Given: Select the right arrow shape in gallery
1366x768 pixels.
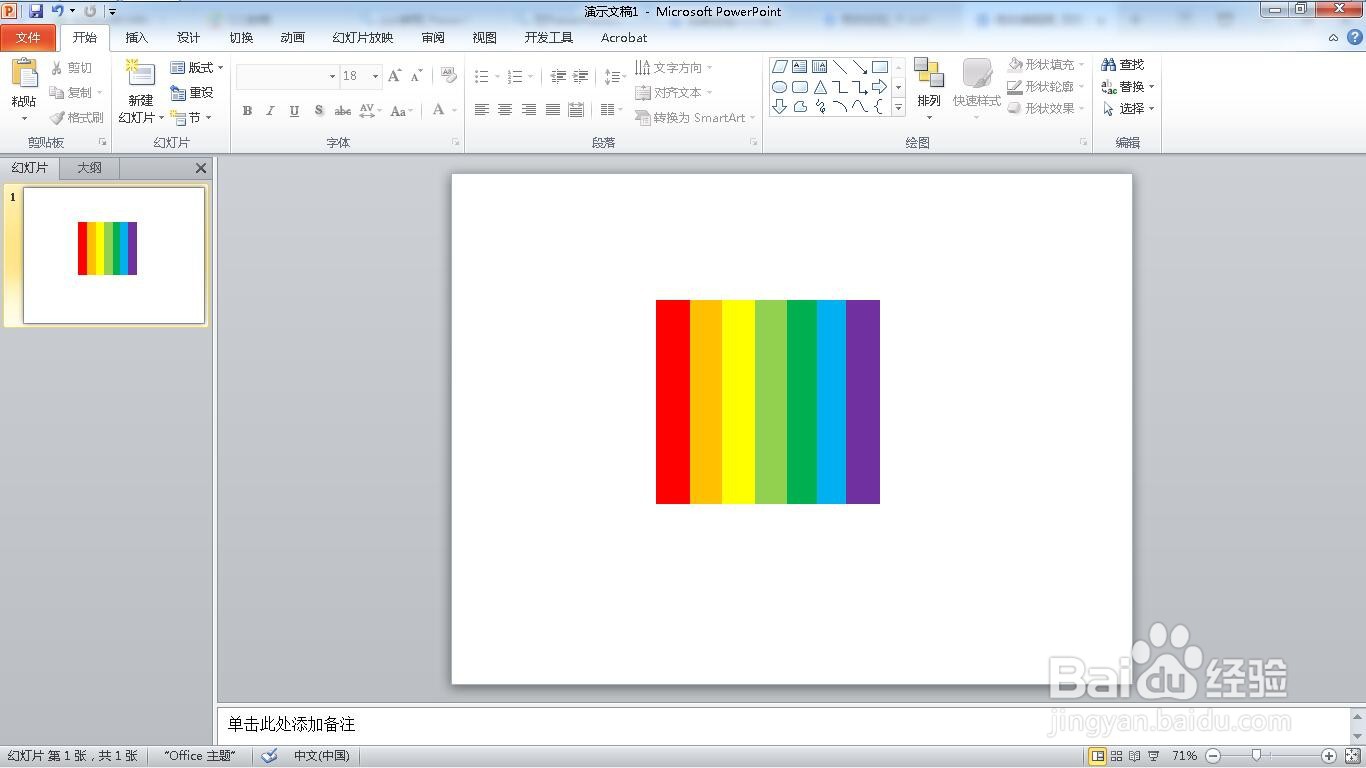Looking at the screenshot, I should pyautogui.click(x=880, y=87).
